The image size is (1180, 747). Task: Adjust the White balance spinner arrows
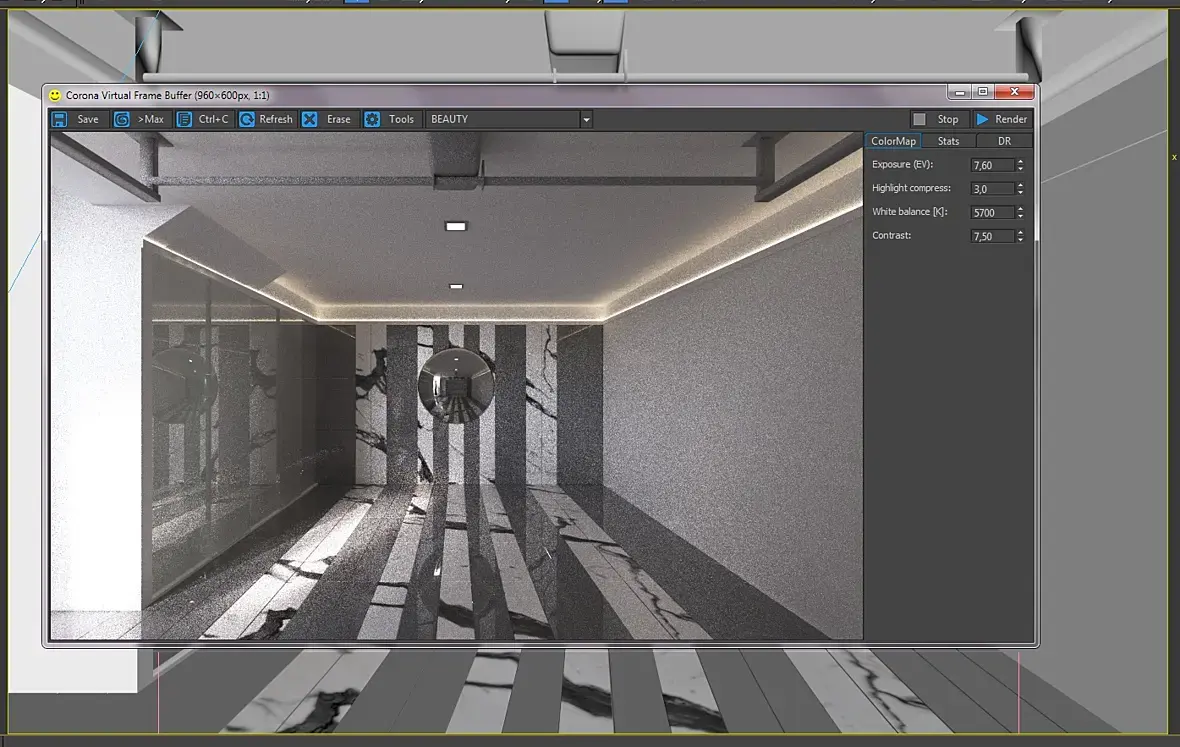pos(1020,212)
